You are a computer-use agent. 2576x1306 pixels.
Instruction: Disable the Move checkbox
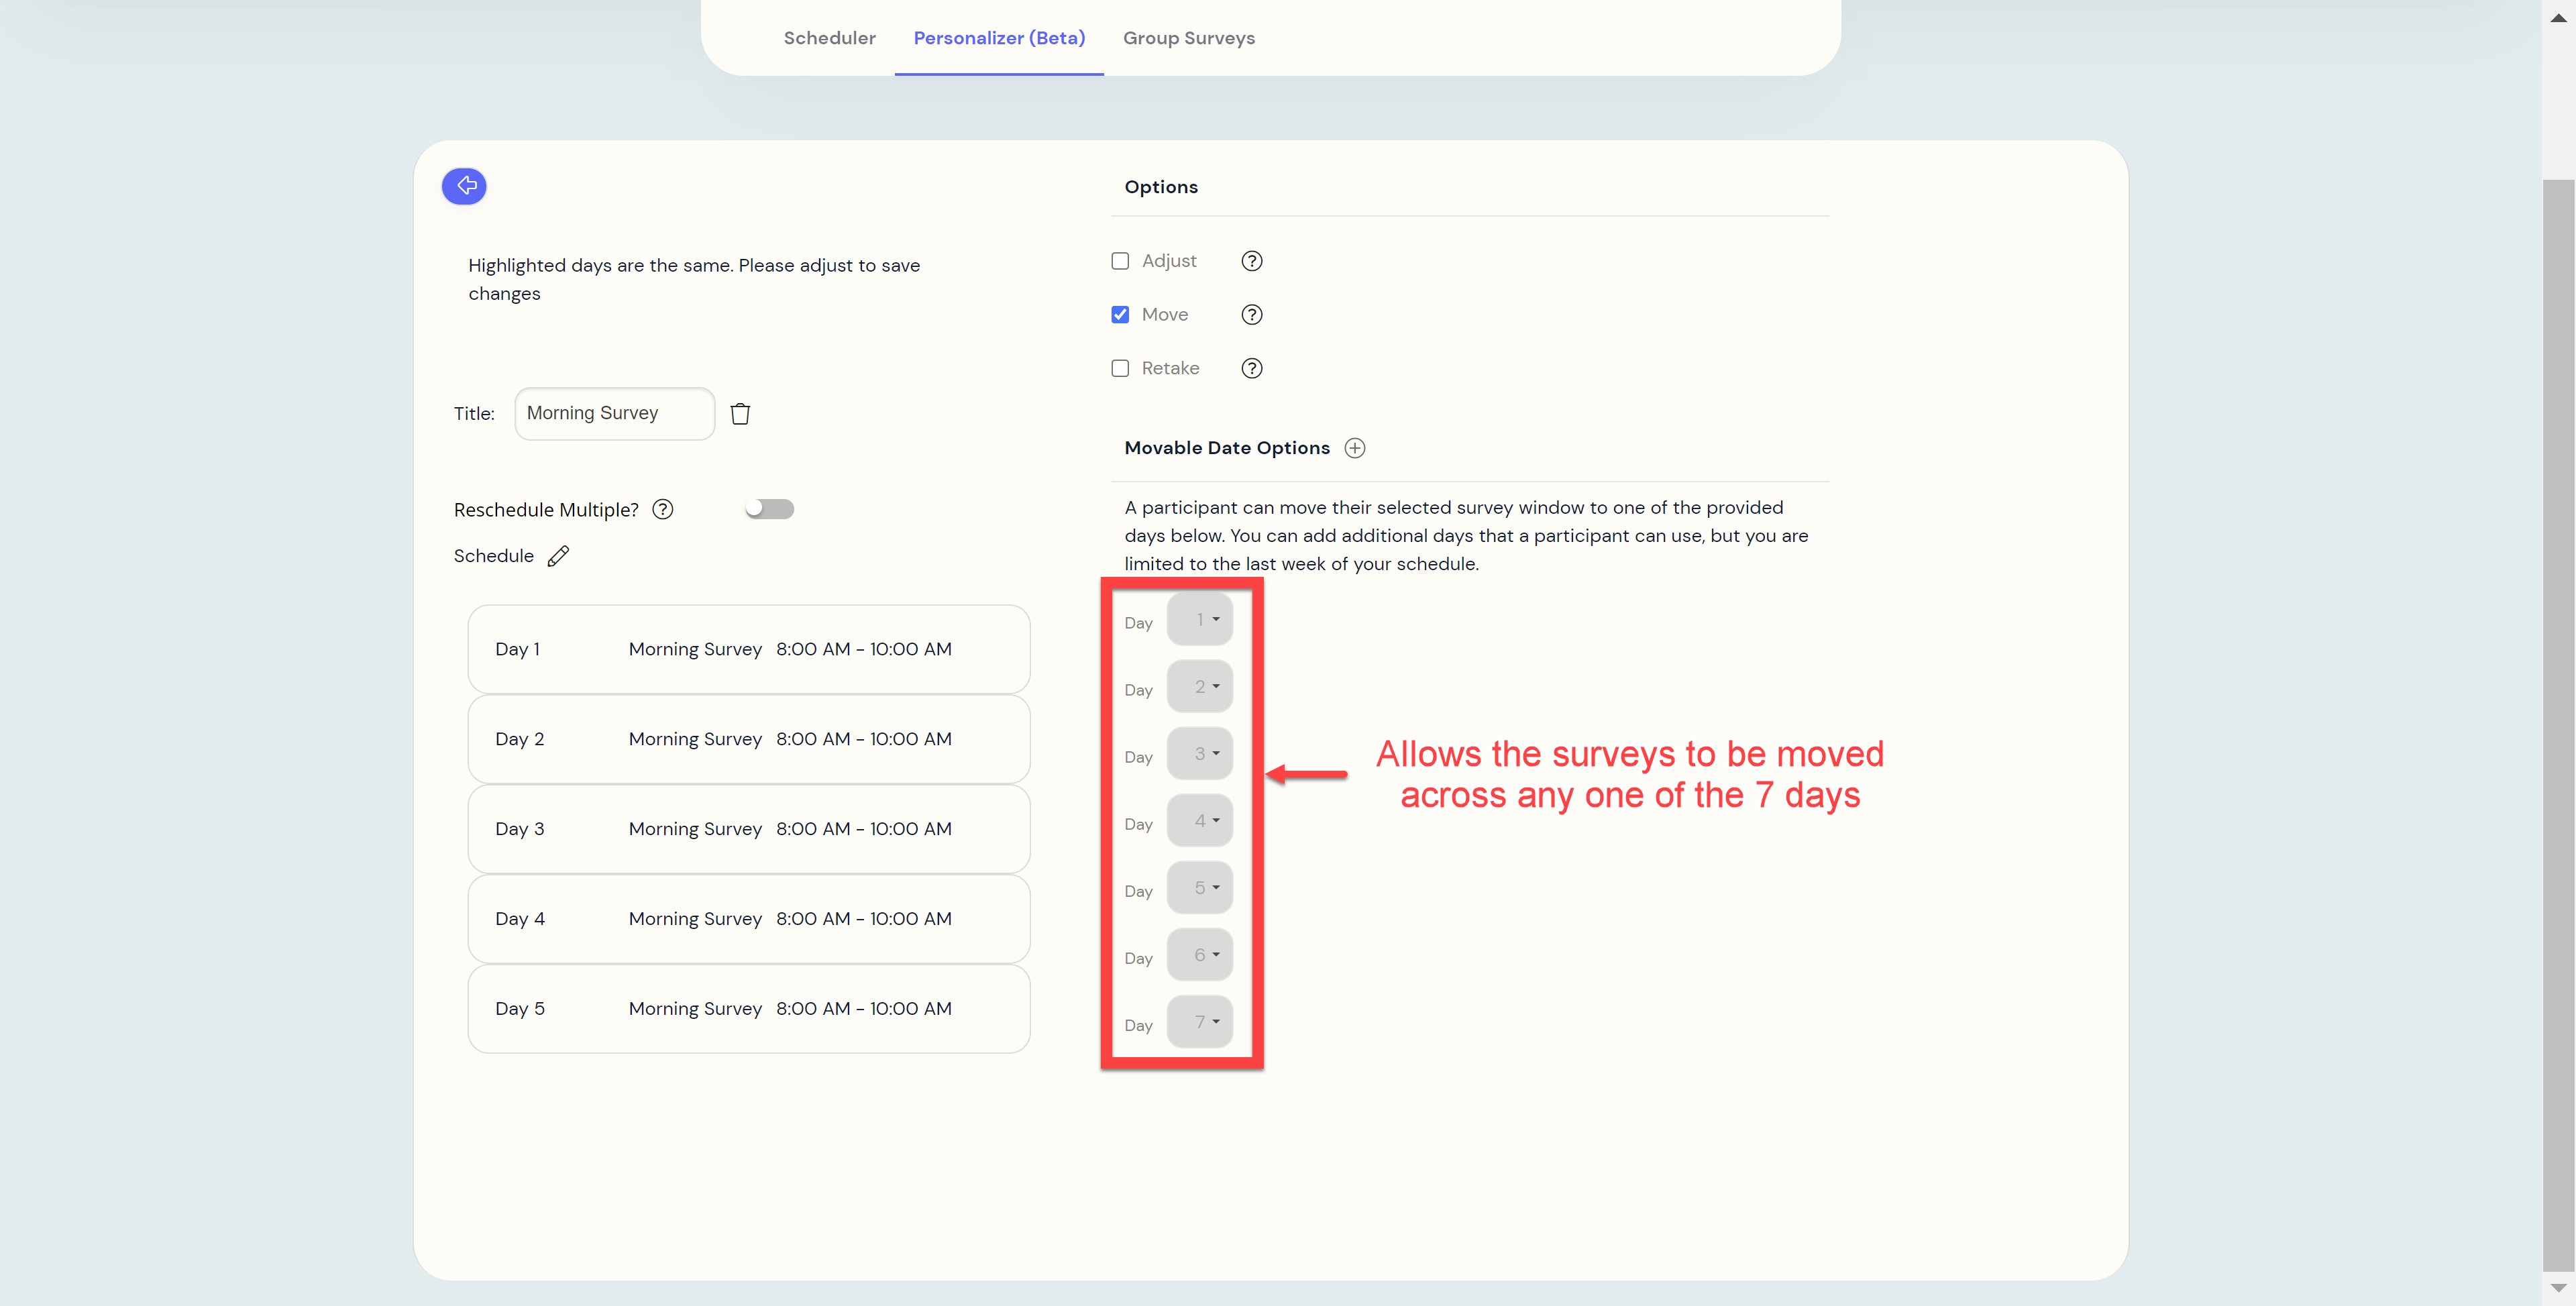1121,315
